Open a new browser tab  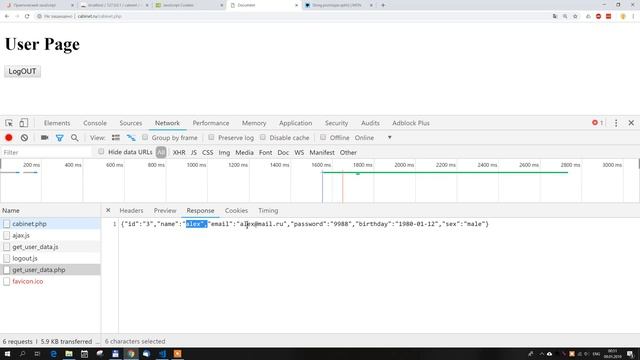click(x=383, y=5)
